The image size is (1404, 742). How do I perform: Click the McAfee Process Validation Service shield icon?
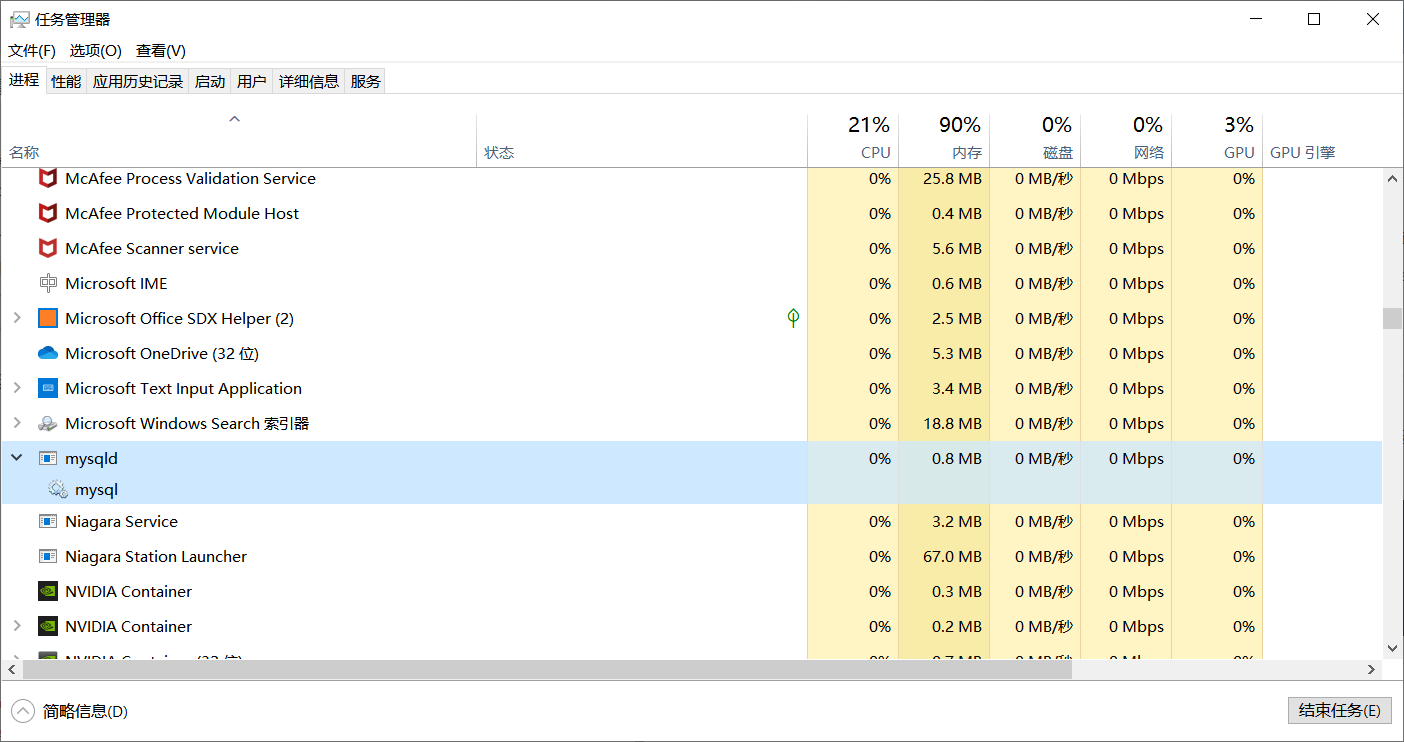[x=48, y=179]
